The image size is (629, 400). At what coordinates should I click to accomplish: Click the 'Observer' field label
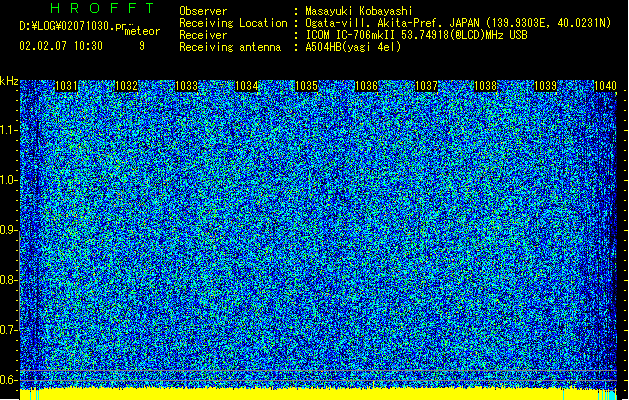point(203,11)
